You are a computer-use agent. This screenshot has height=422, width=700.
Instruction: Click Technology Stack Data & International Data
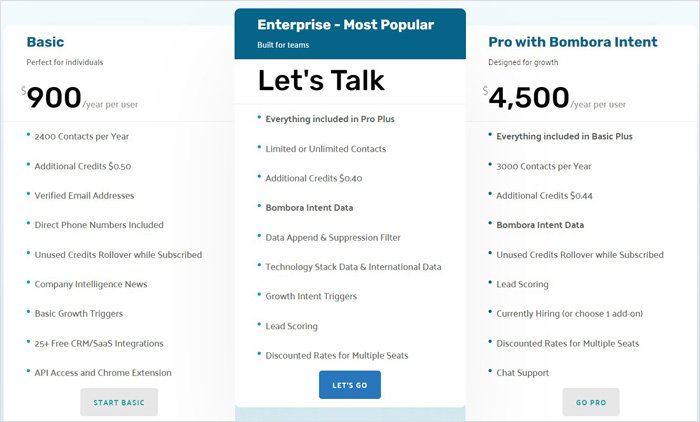[353, 267]
